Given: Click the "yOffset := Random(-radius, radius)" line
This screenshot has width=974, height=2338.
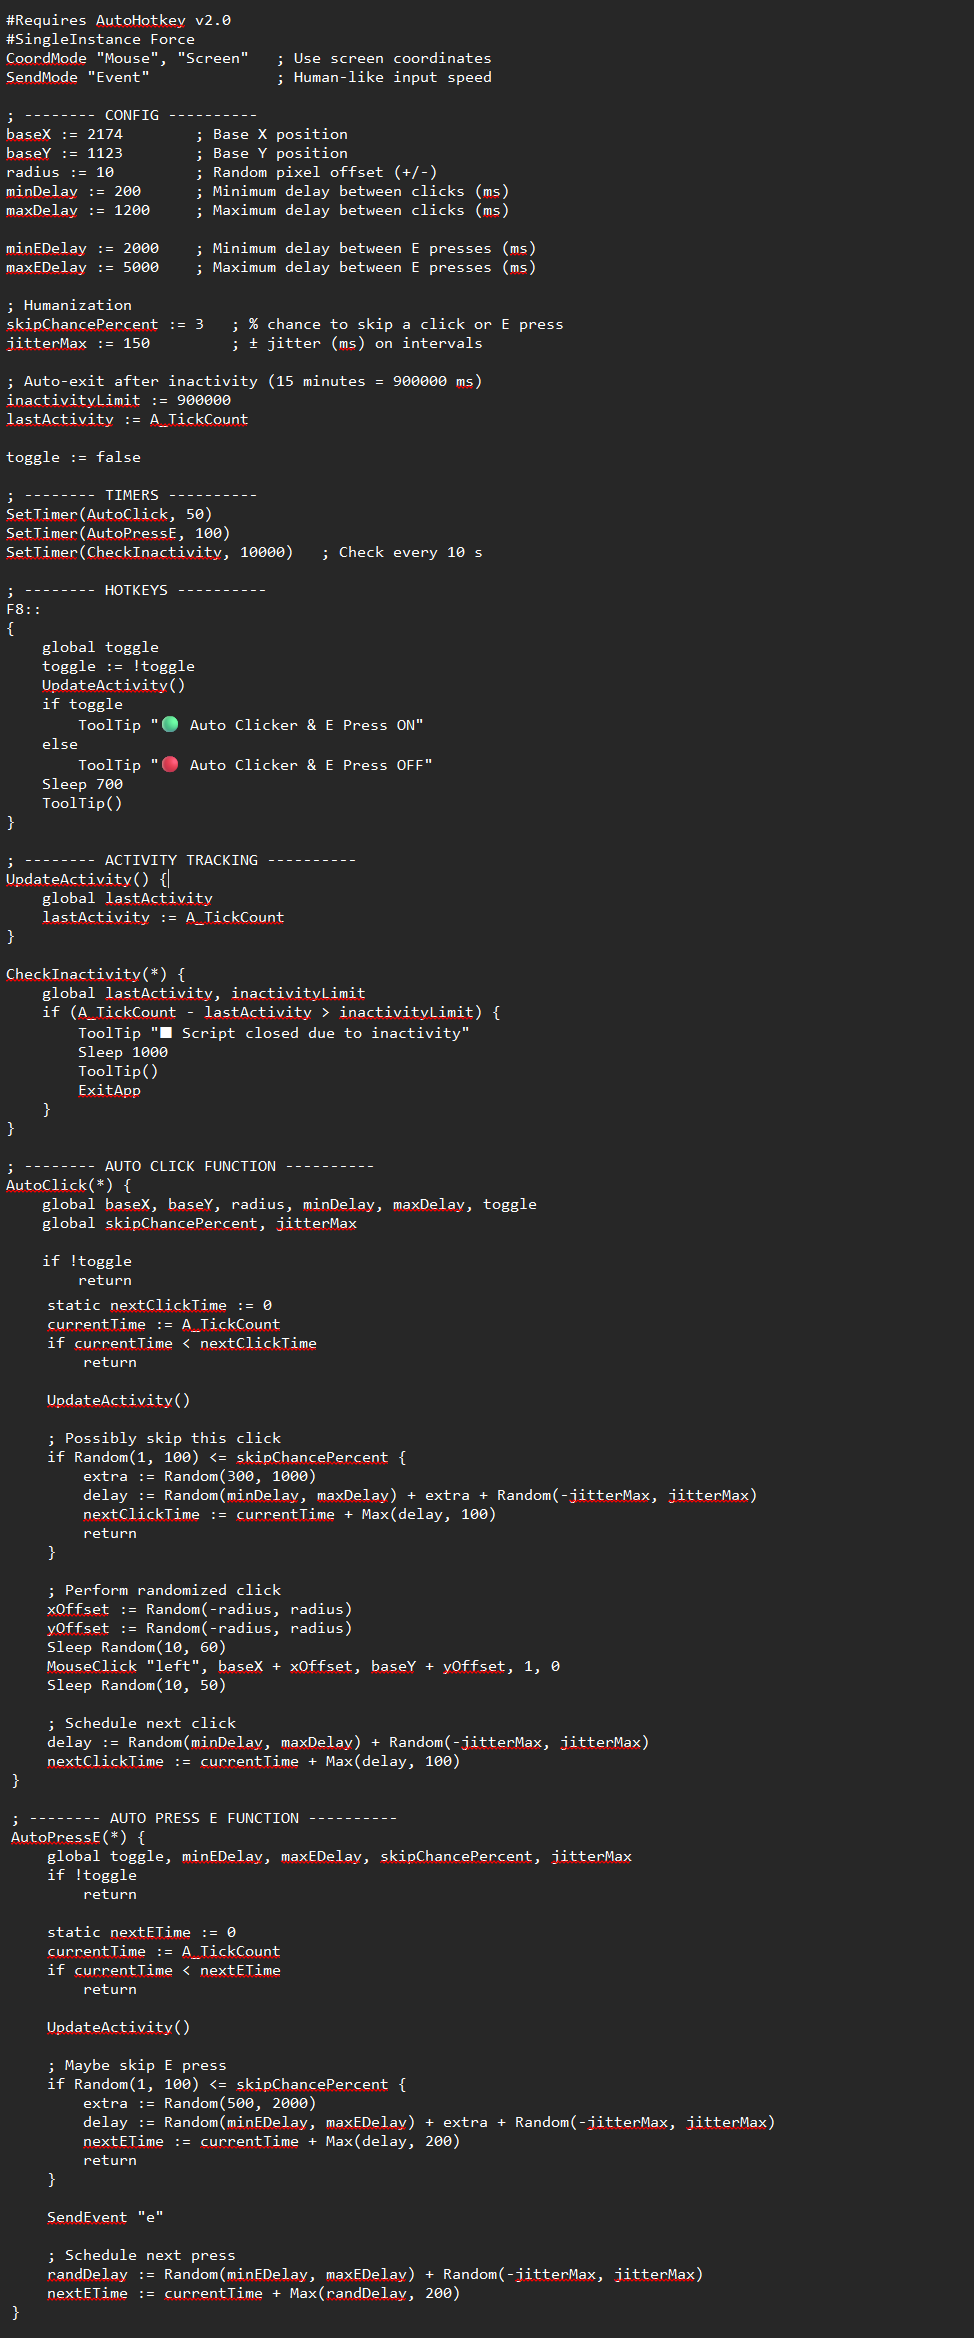Looking at the screenshot, I should [x=199, y=1628].
